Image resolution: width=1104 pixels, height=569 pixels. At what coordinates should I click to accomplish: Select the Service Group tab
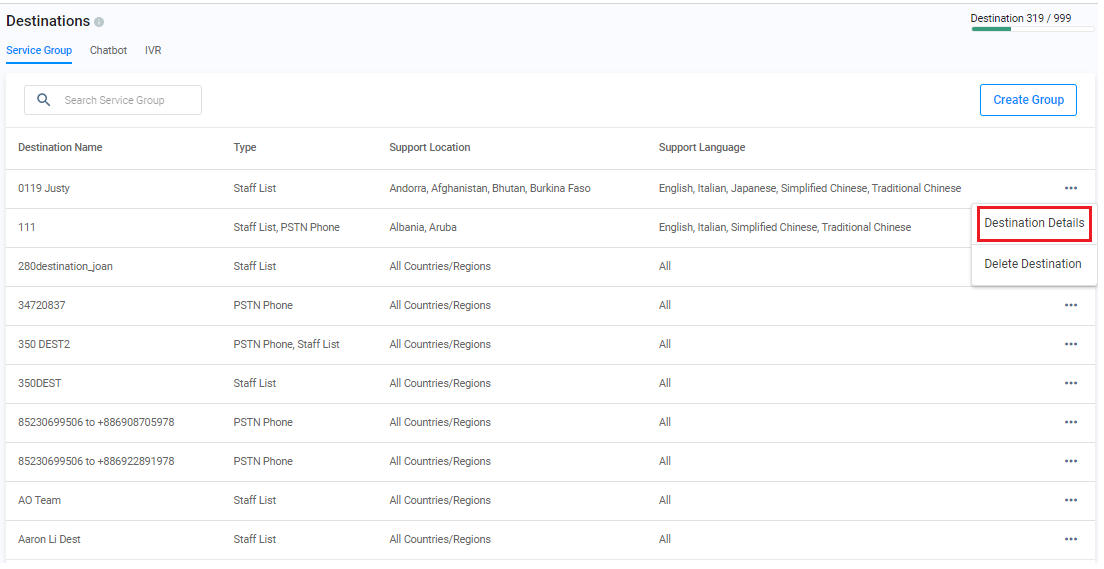tap(38, 50)
